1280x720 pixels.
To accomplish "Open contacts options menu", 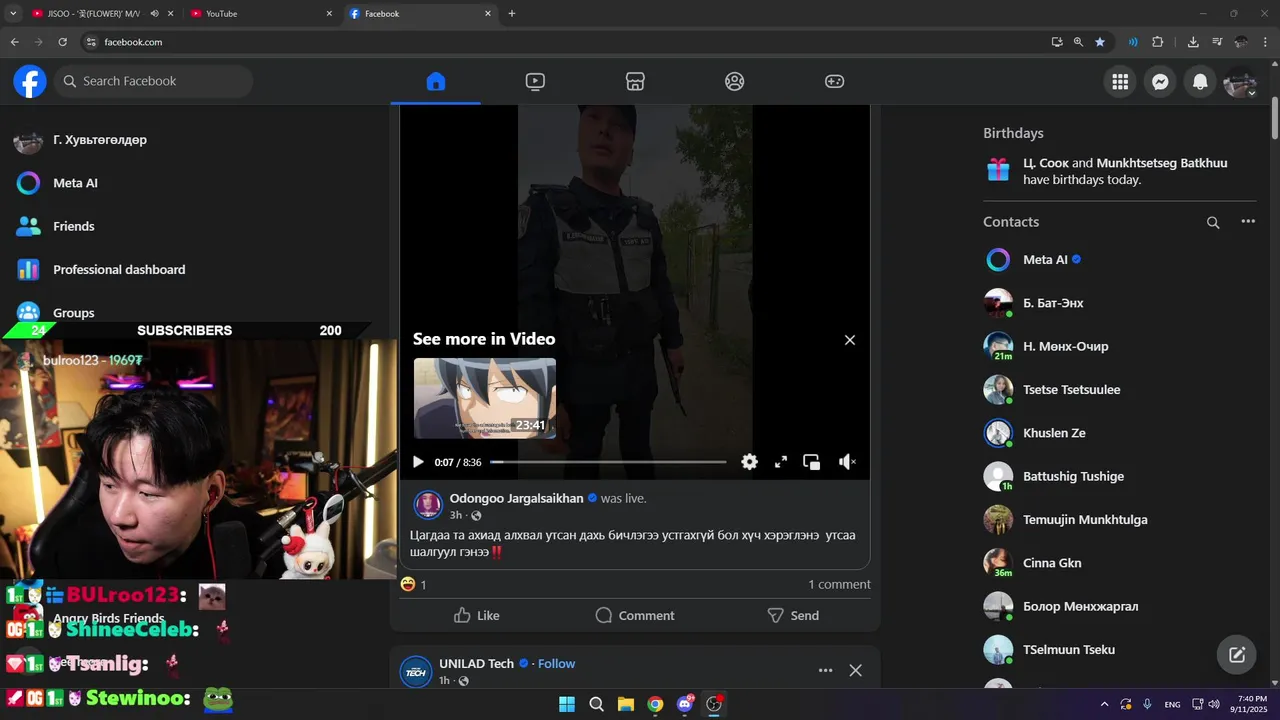I will 1248,222.
